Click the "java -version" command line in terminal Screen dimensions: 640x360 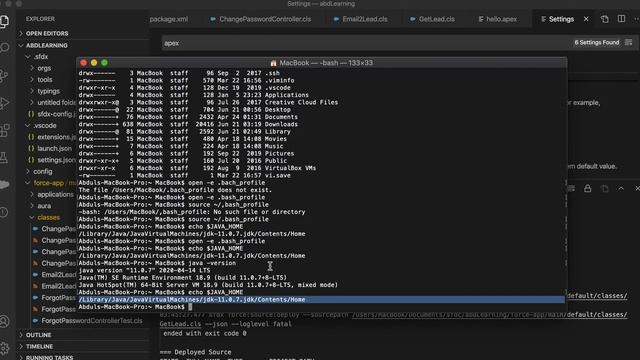(157, 263)
